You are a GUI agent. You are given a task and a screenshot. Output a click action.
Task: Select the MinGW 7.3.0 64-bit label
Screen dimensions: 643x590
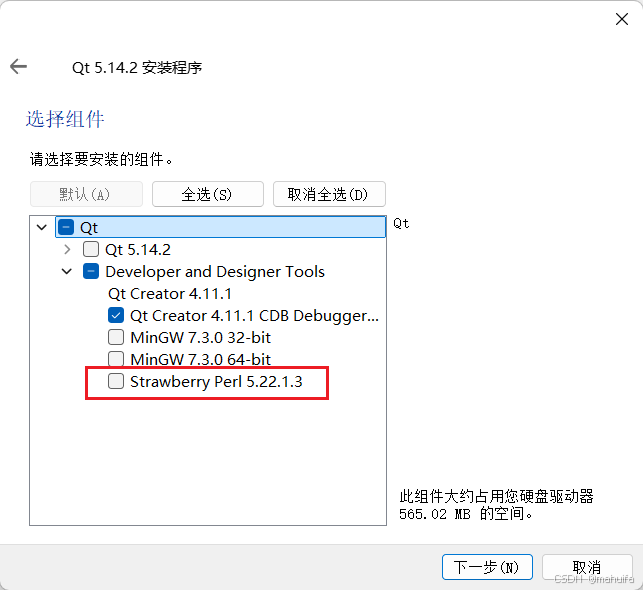tap(201, 359)
